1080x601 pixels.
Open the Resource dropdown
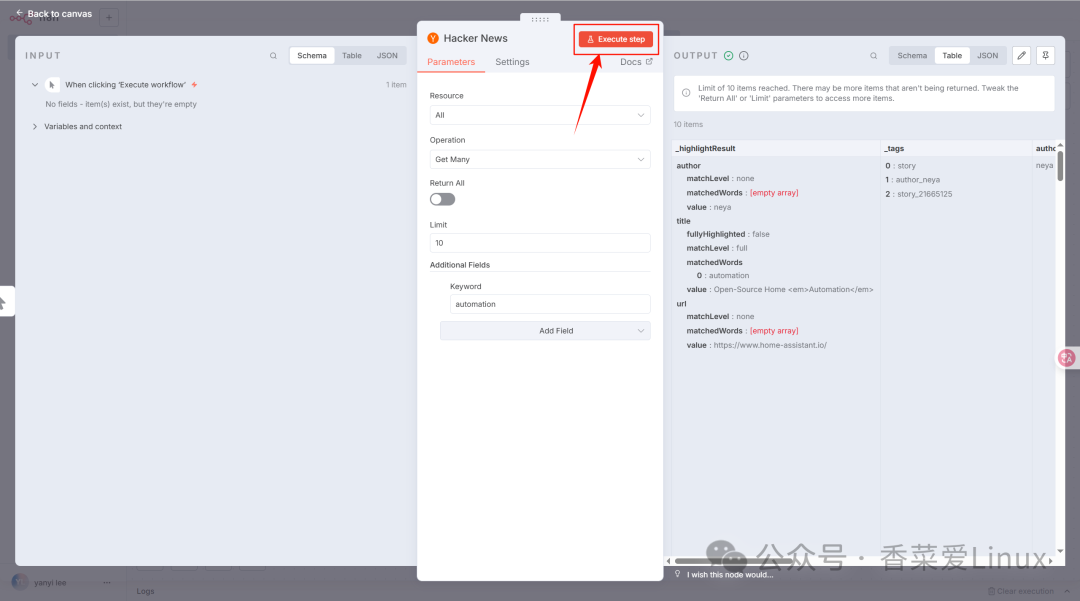click(540, 115)
